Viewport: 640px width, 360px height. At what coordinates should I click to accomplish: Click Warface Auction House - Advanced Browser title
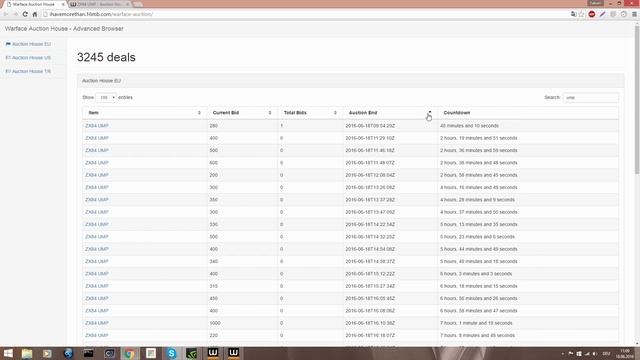pyautogui.click(x=64, y=29)
